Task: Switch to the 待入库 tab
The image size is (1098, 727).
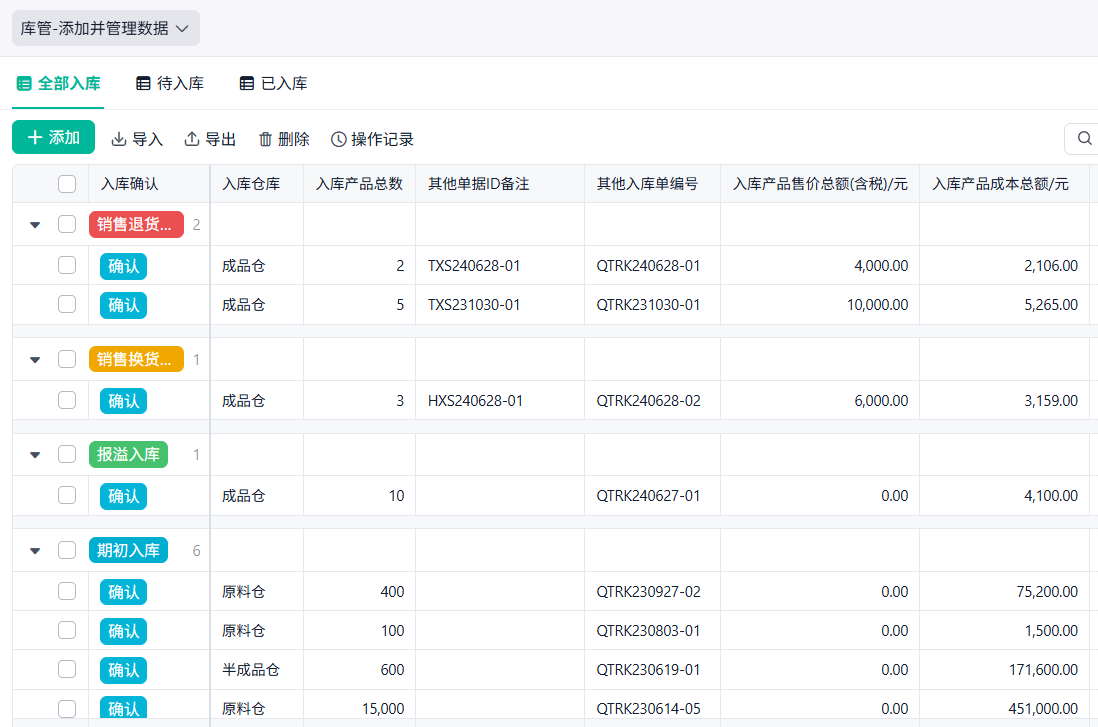Action: (x=170, y=83)
